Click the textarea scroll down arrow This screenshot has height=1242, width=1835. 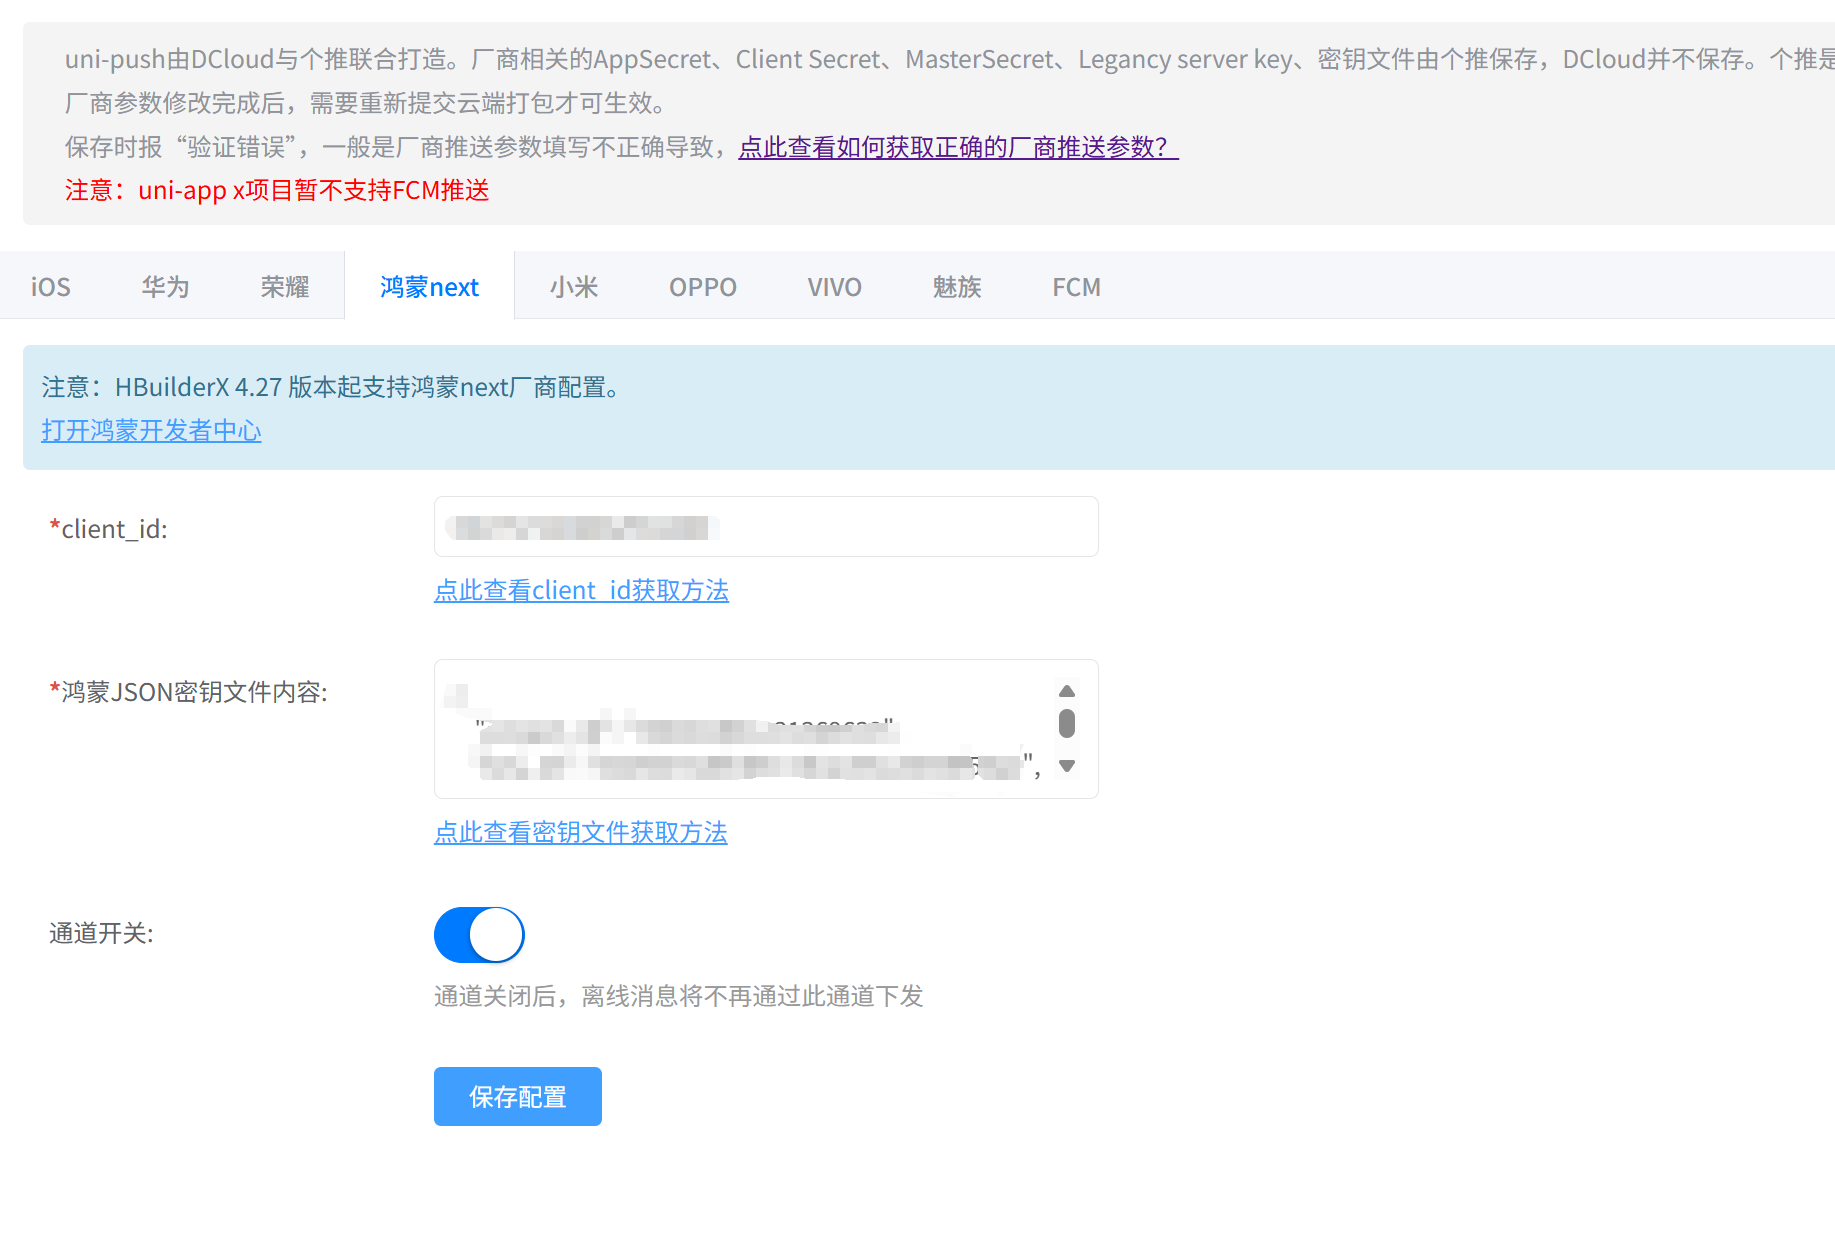(x=1067, y=766)
